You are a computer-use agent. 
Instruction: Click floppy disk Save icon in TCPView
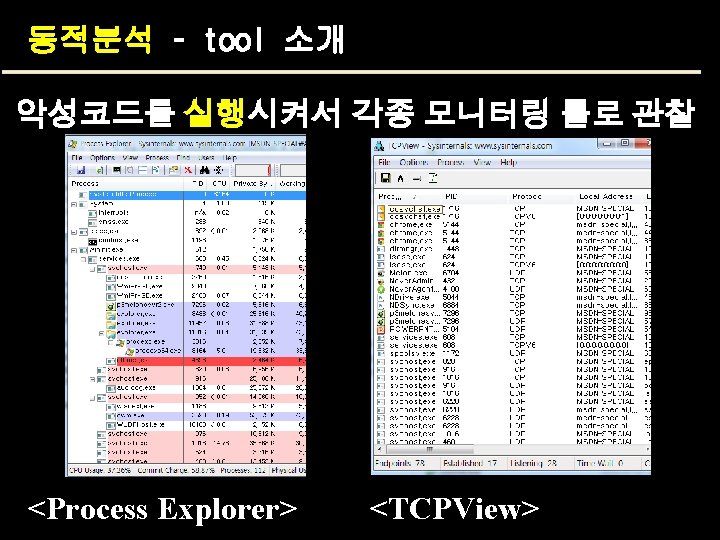pos(386,178)
